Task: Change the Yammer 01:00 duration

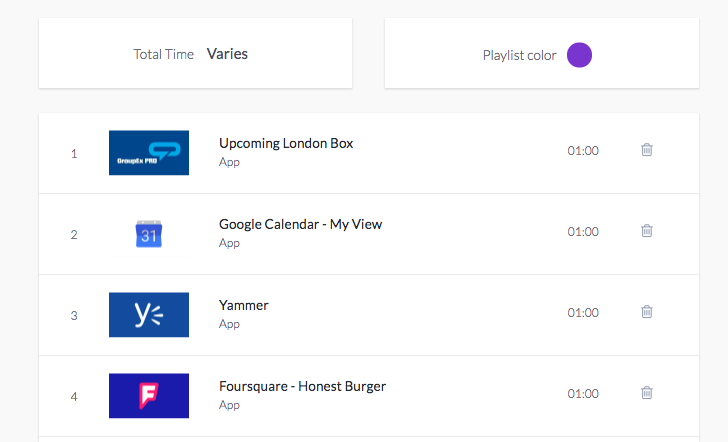Action: tap(583, 312)
